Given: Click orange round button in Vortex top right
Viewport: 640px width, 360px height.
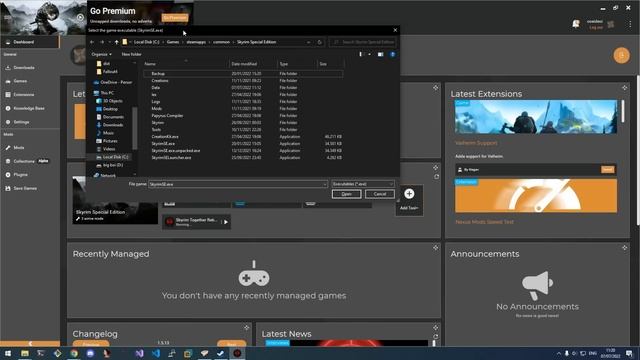Looking at the screenshot, I should 621,56.
